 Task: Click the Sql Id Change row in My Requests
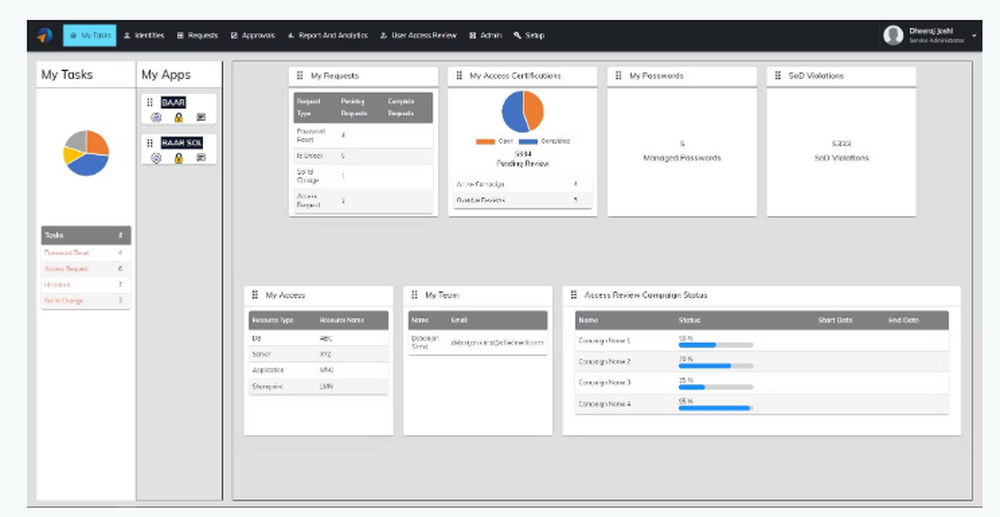[x=363, y=176]
